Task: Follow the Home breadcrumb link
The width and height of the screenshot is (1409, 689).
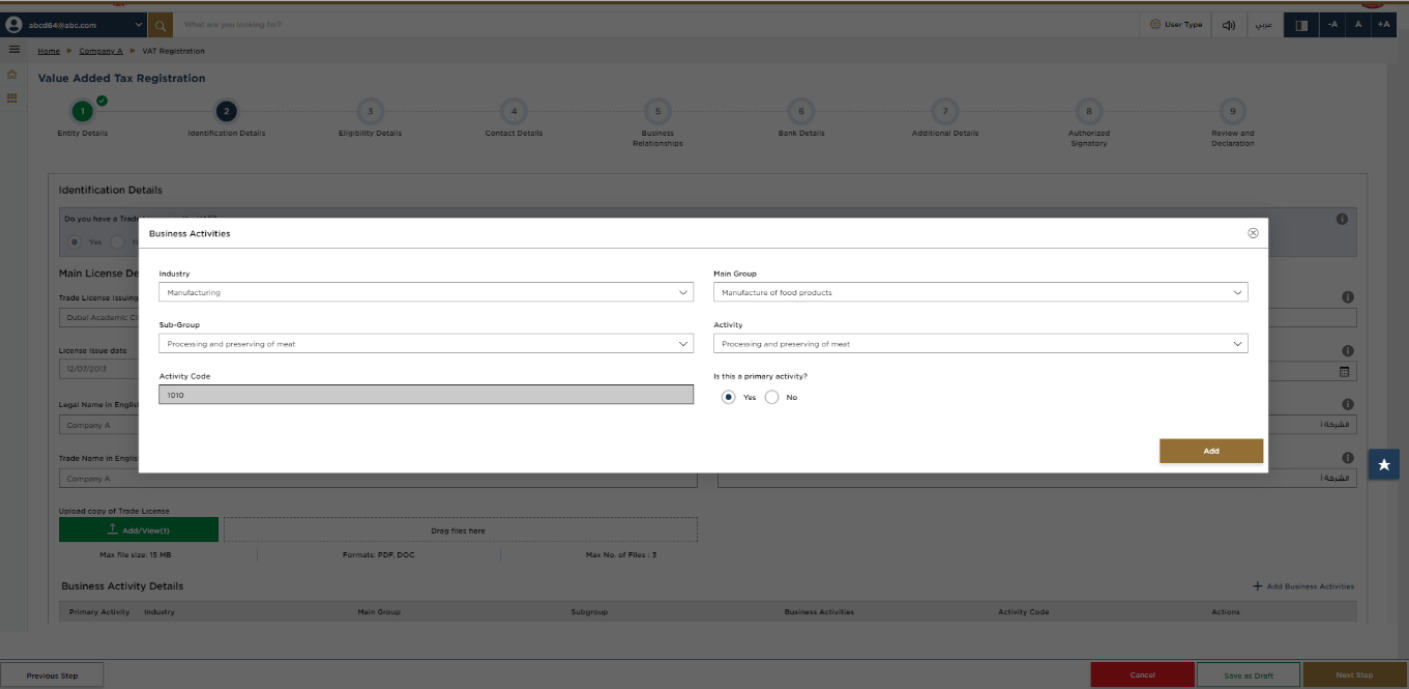Action: coord(49,51)
